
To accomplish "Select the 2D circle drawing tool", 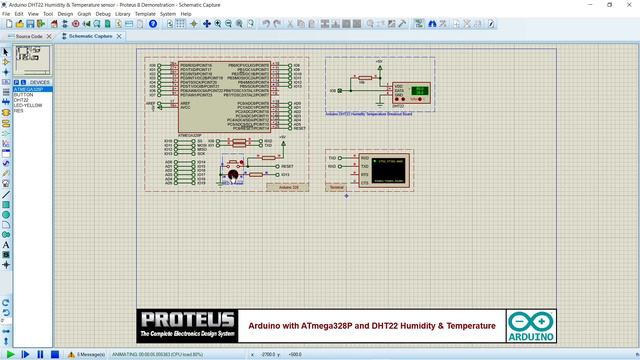I will (6, 215).
